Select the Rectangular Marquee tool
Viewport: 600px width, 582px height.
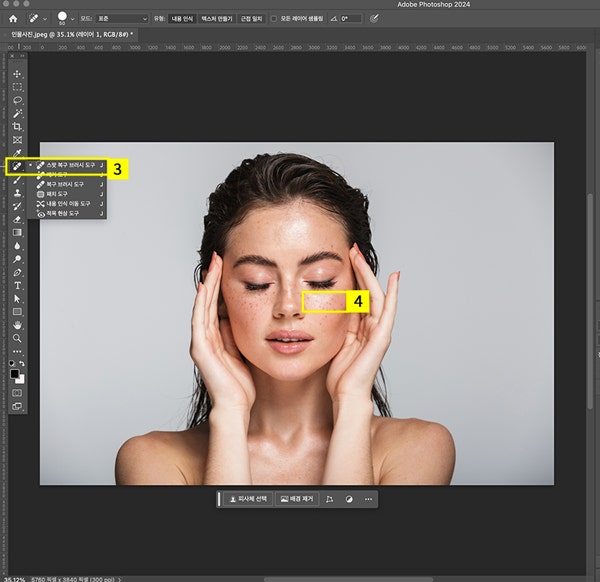point(18,88)
